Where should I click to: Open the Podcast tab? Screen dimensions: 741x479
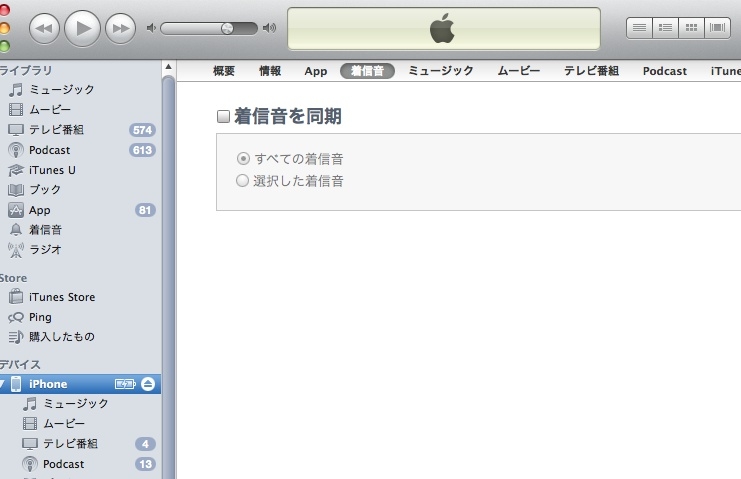(664, 71)
